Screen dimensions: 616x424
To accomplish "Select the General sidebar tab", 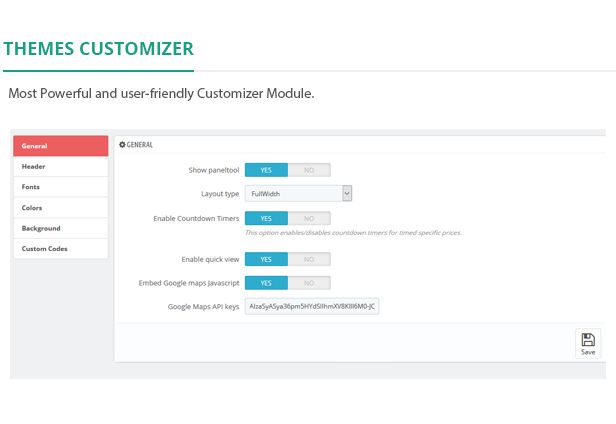I will 60,146.
